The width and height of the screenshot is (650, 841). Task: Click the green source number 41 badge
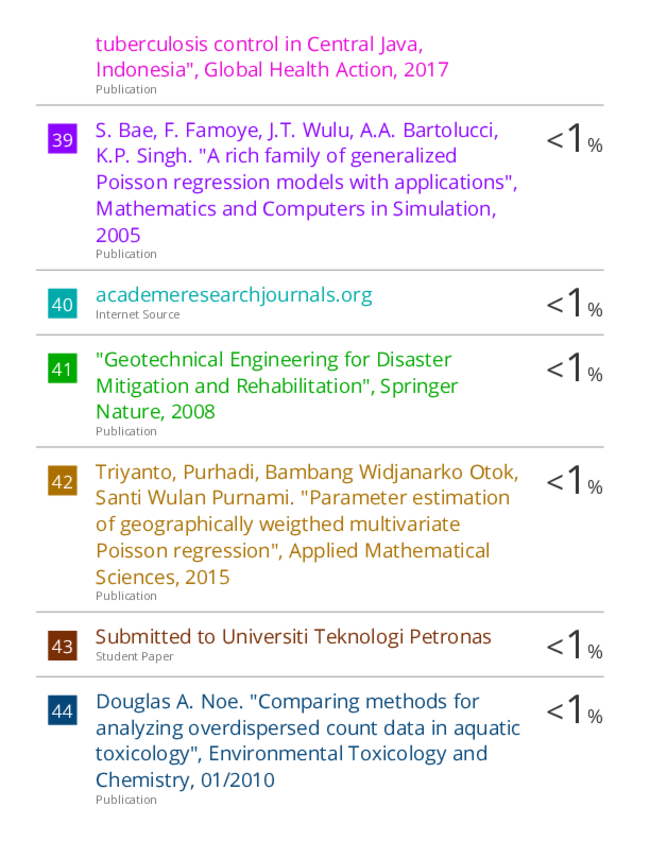[62, 368]
